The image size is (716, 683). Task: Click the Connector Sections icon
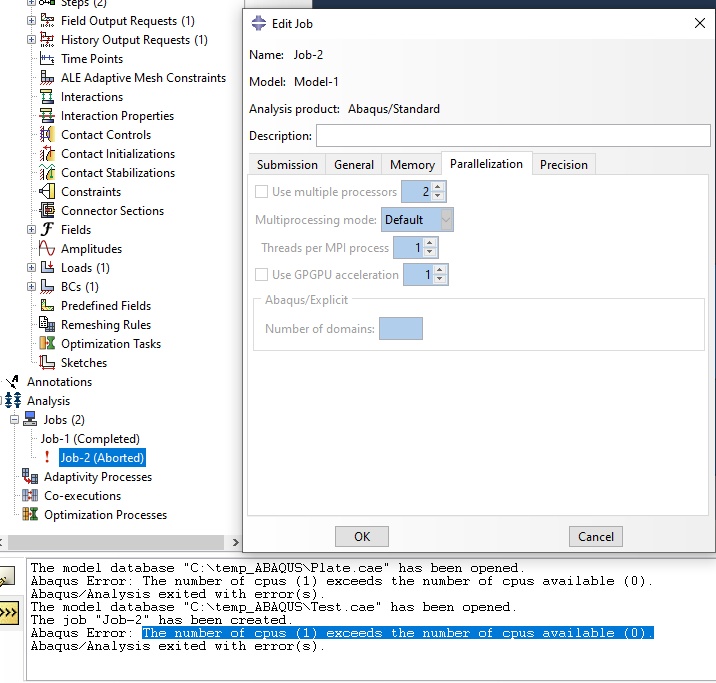47,210
